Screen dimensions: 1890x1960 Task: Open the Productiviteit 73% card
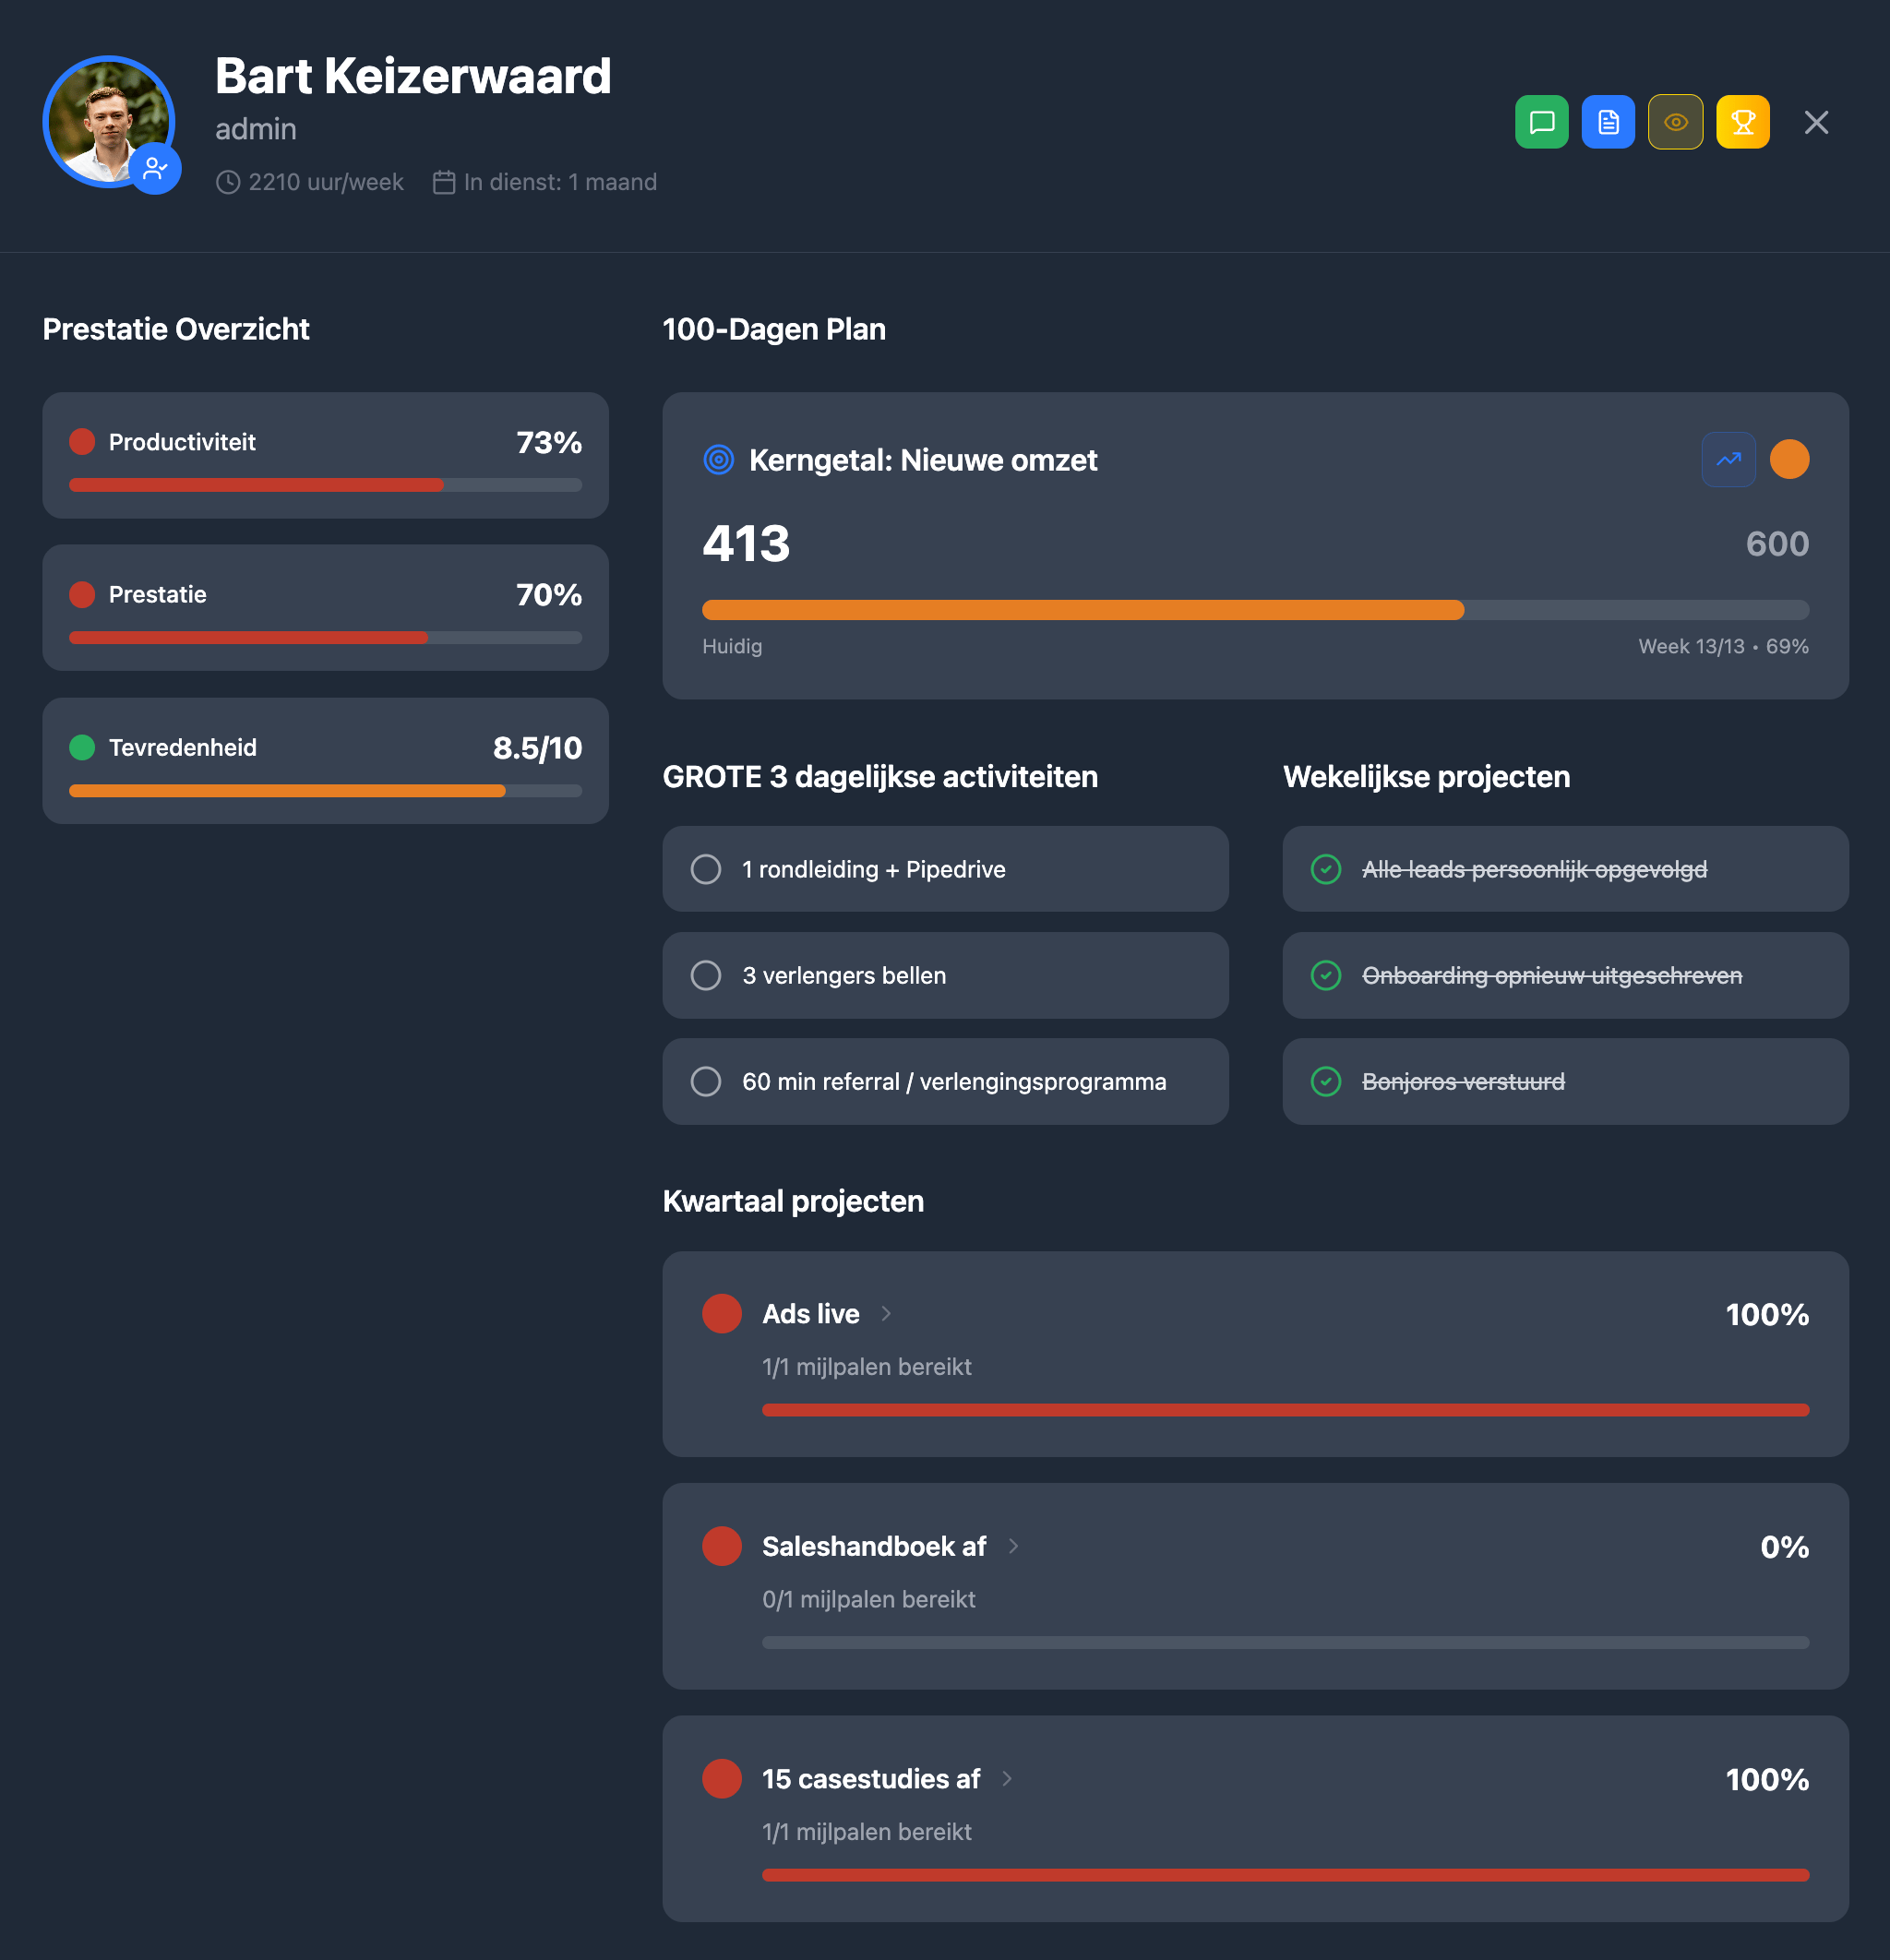point(325,455)
